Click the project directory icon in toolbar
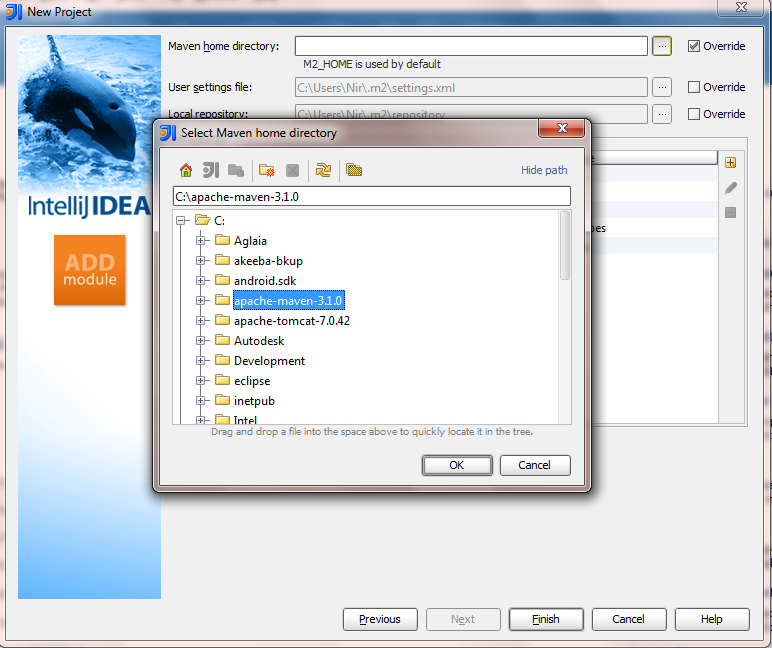 pos(211,170)
